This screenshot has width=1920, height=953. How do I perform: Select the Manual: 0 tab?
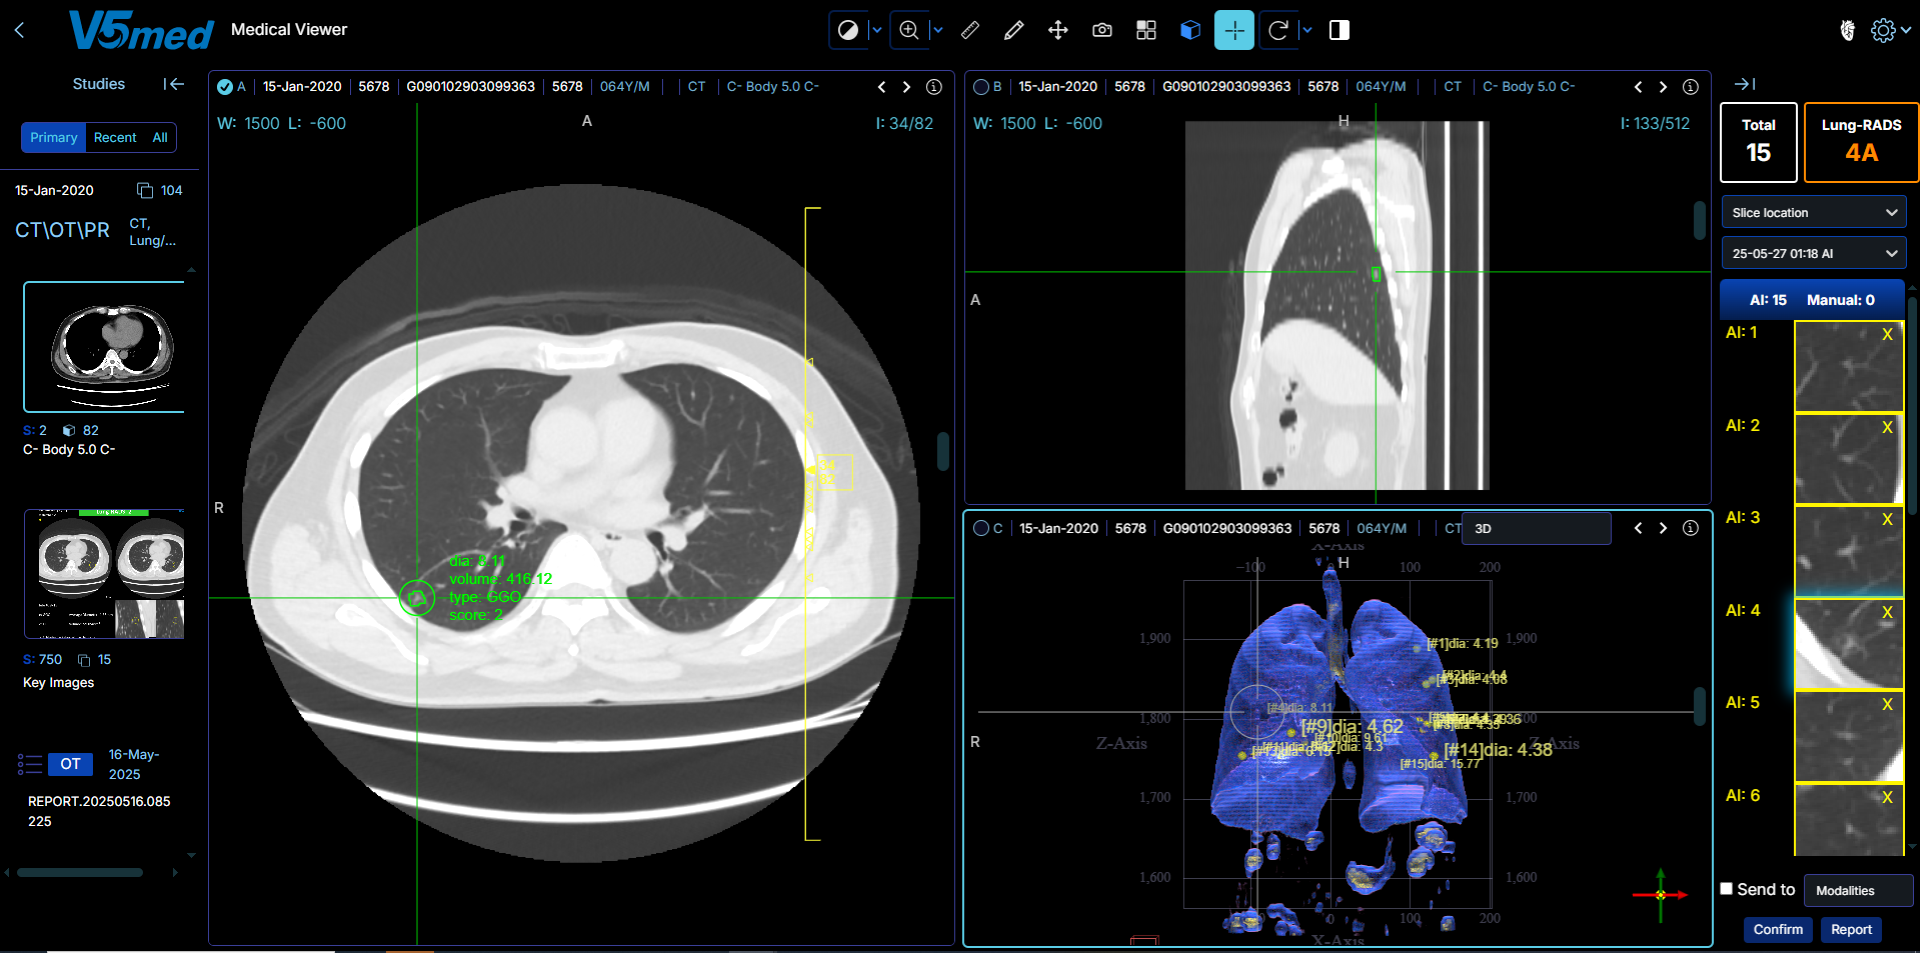(x=1840, y=300)
